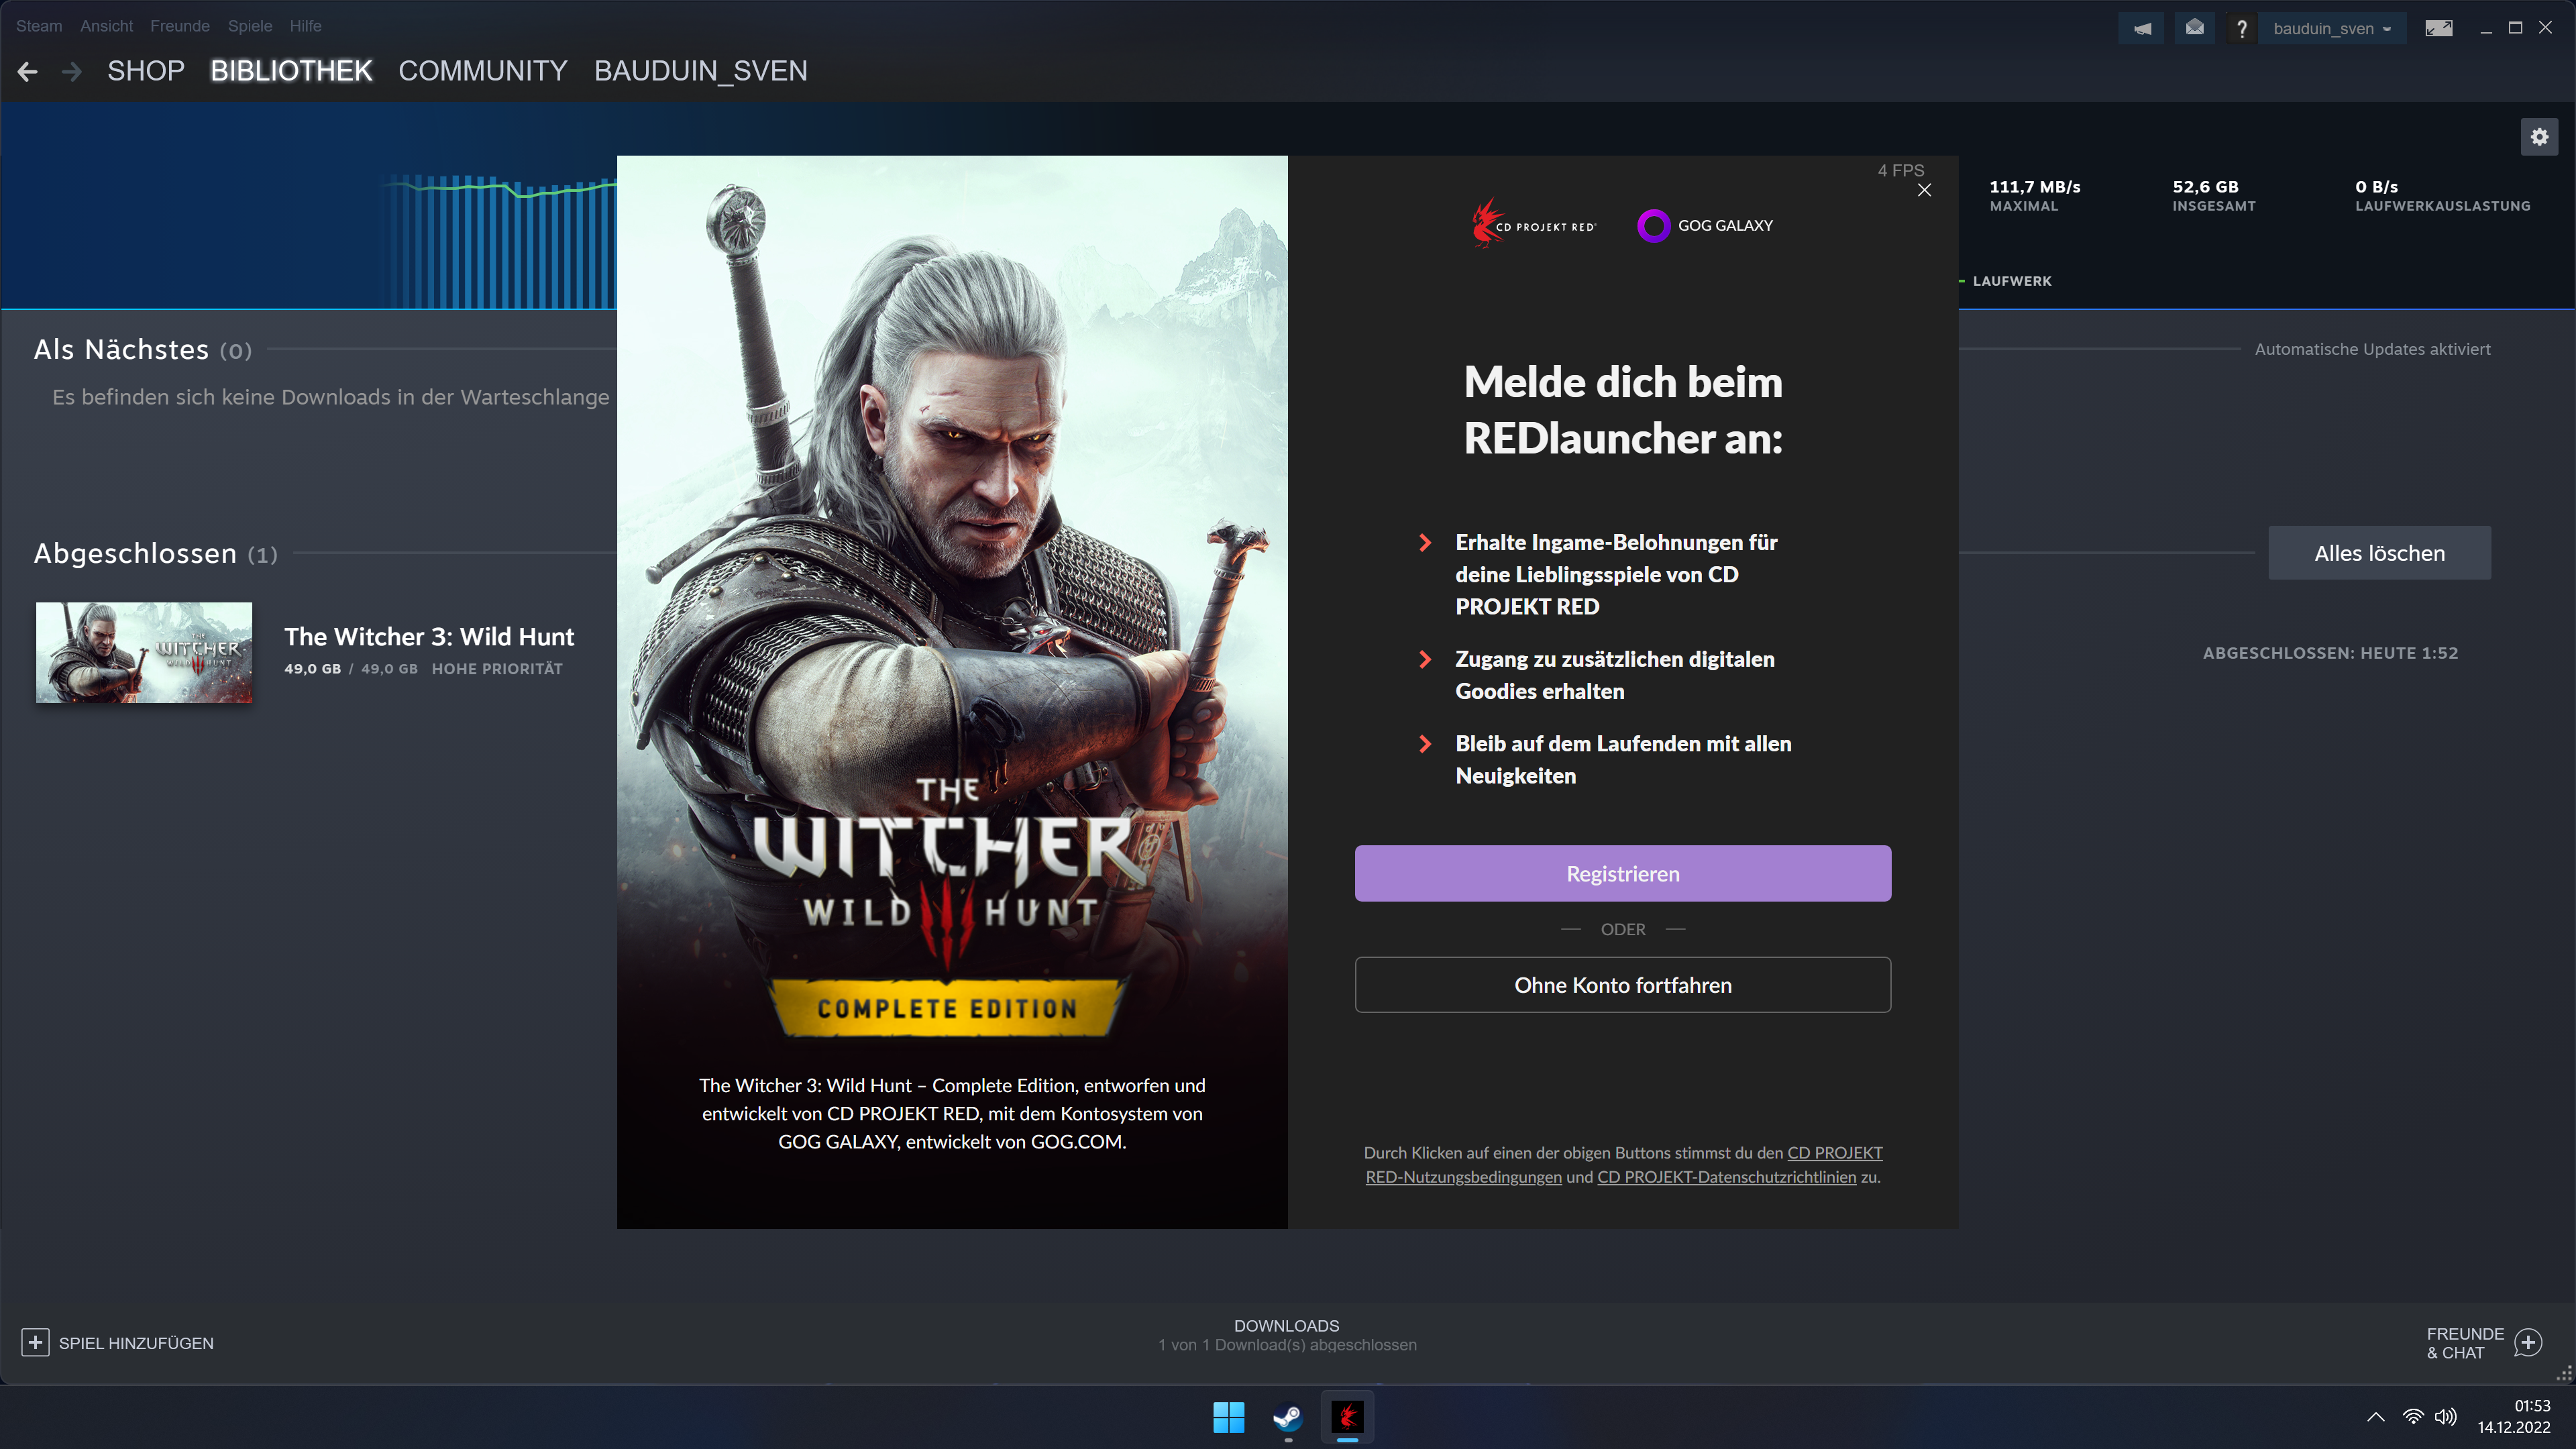Open the Spiele menu
The height and width of the screenshot is (1449, 2576).
coord(249,26)
